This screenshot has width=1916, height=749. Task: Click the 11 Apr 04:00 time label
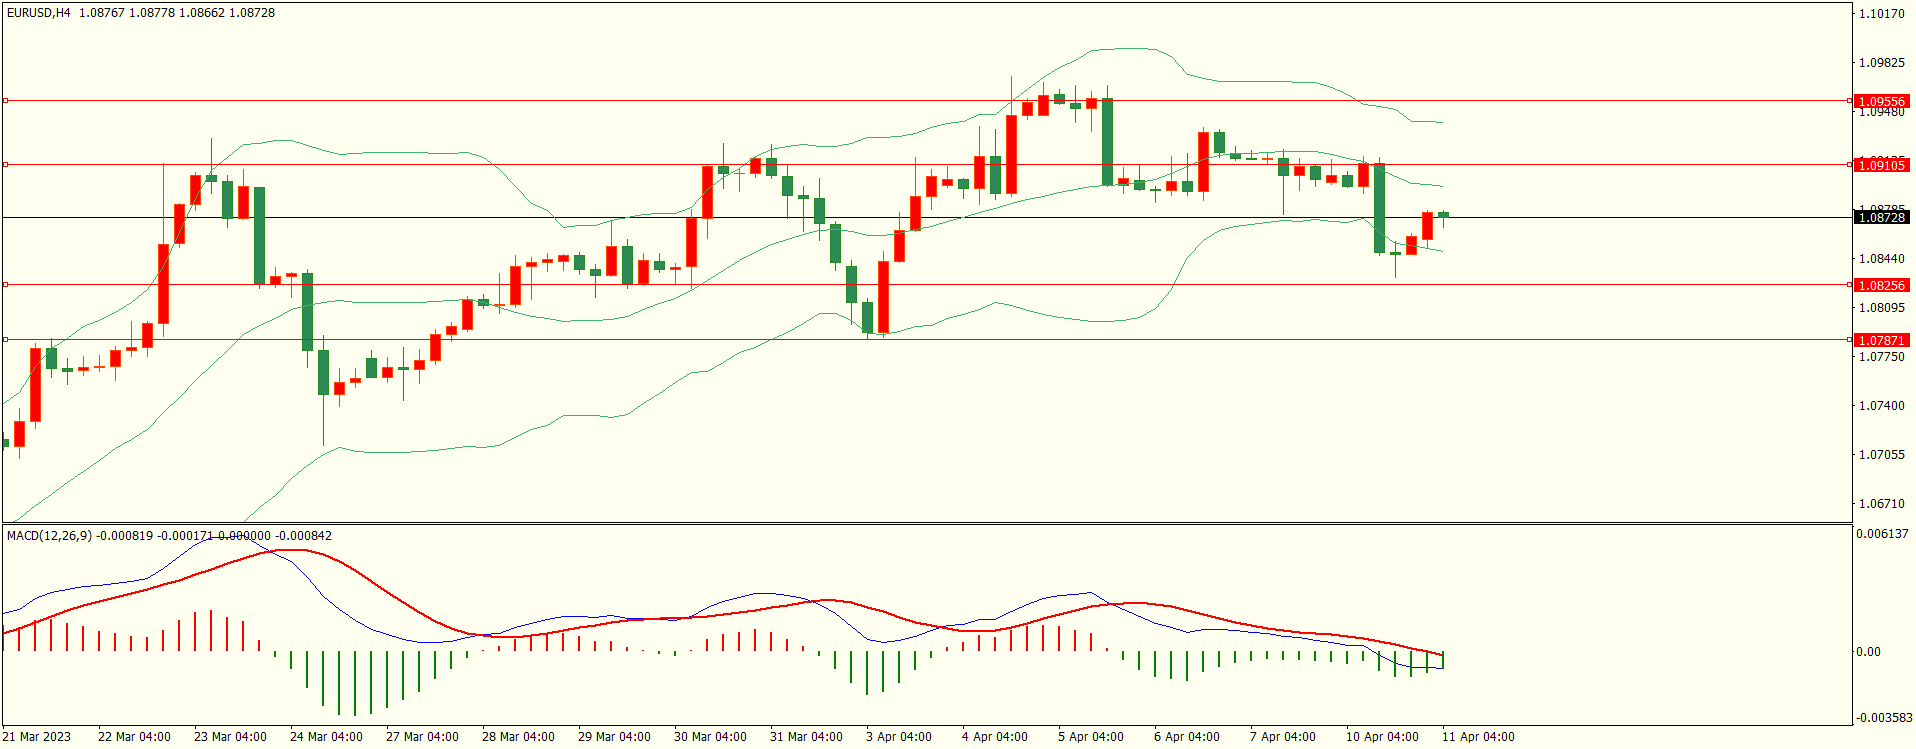coord(1478,737)
